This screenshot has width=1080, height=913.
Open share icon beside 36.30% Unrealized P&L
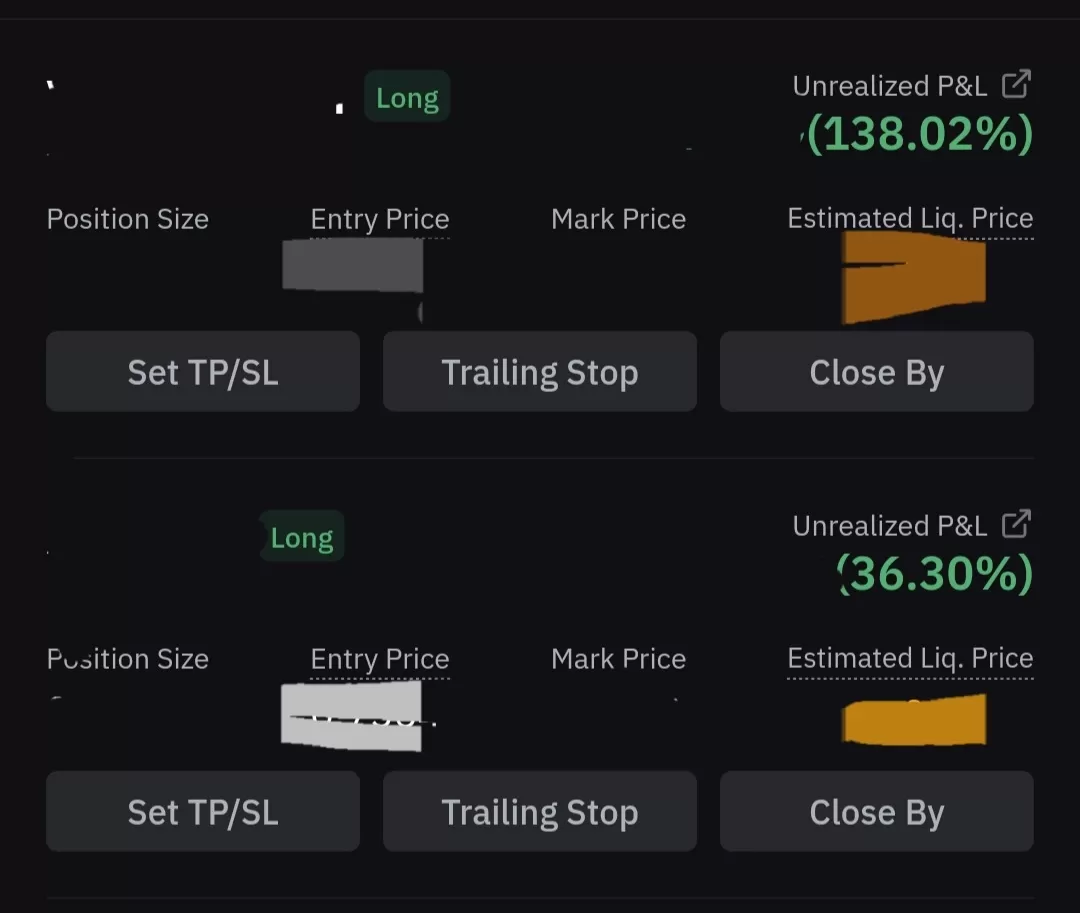pos(1016,524)
